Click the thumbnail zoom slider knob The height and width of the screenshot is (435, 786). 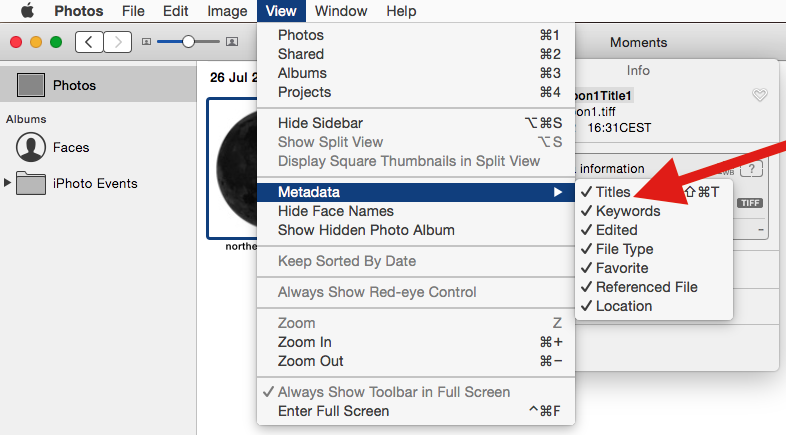click(x=187, y=42)
